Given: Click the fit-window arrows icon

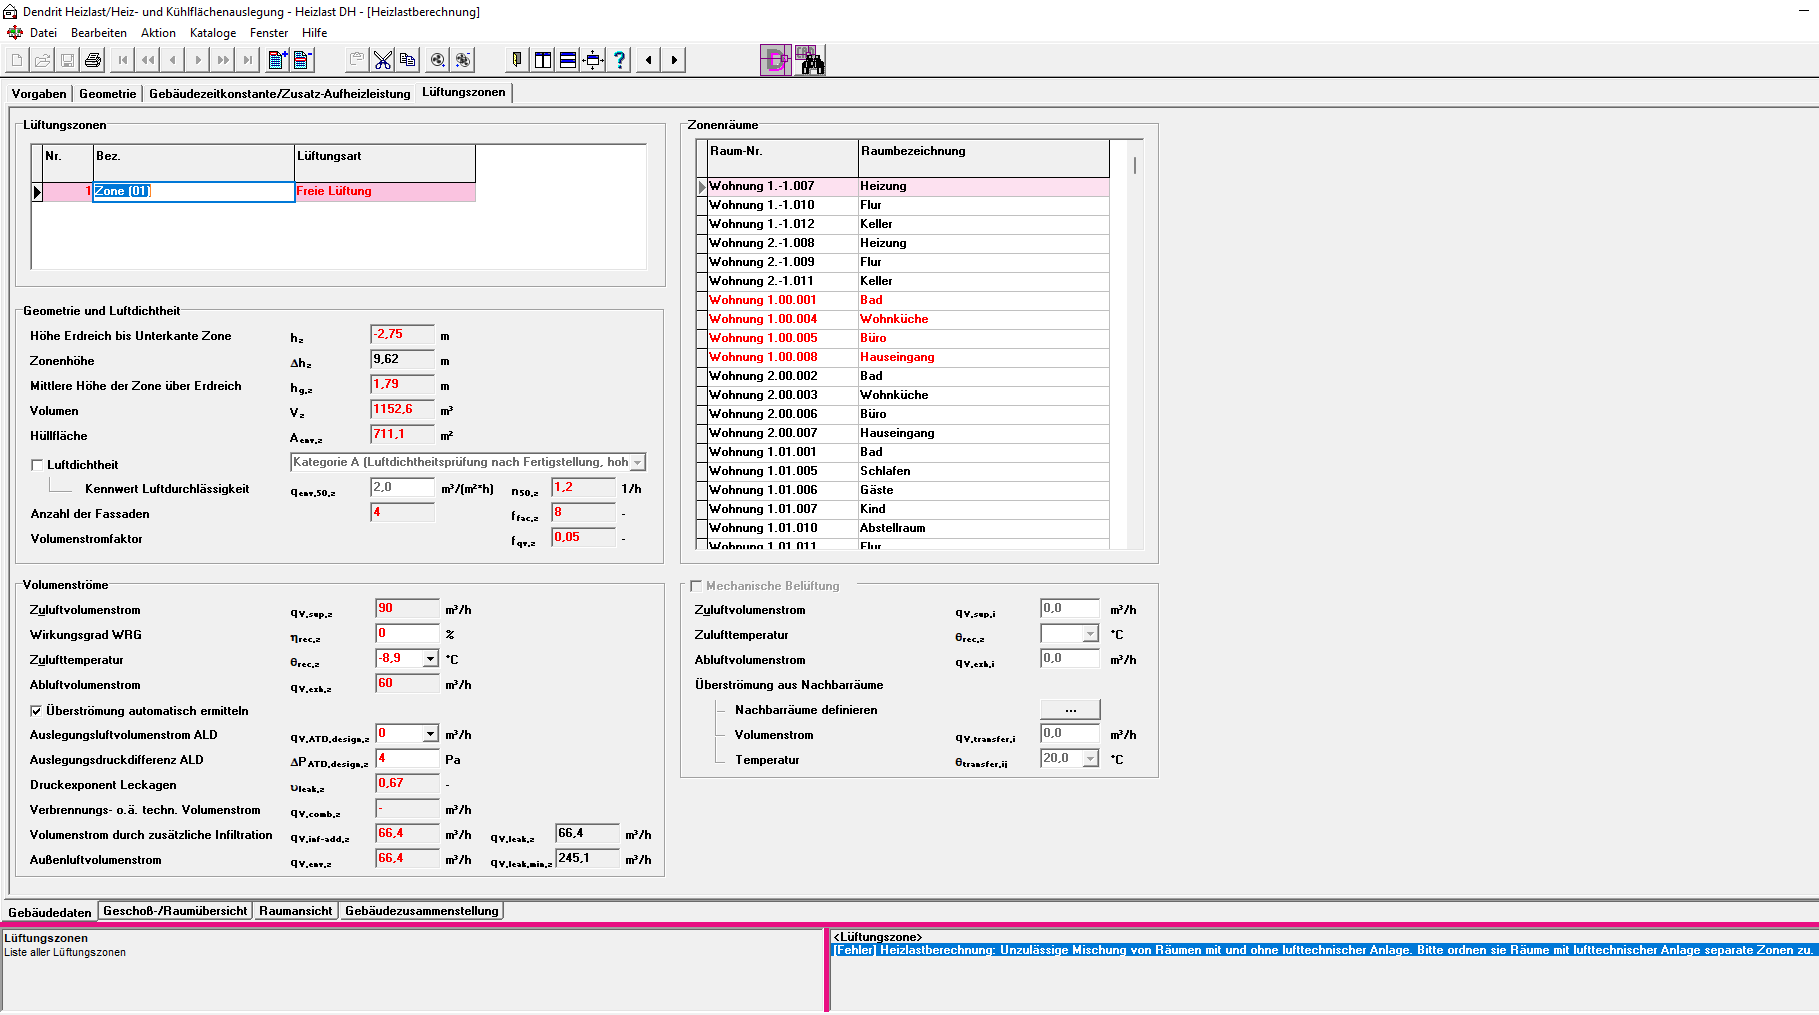Looking at the screenshot, I should 594,60.
